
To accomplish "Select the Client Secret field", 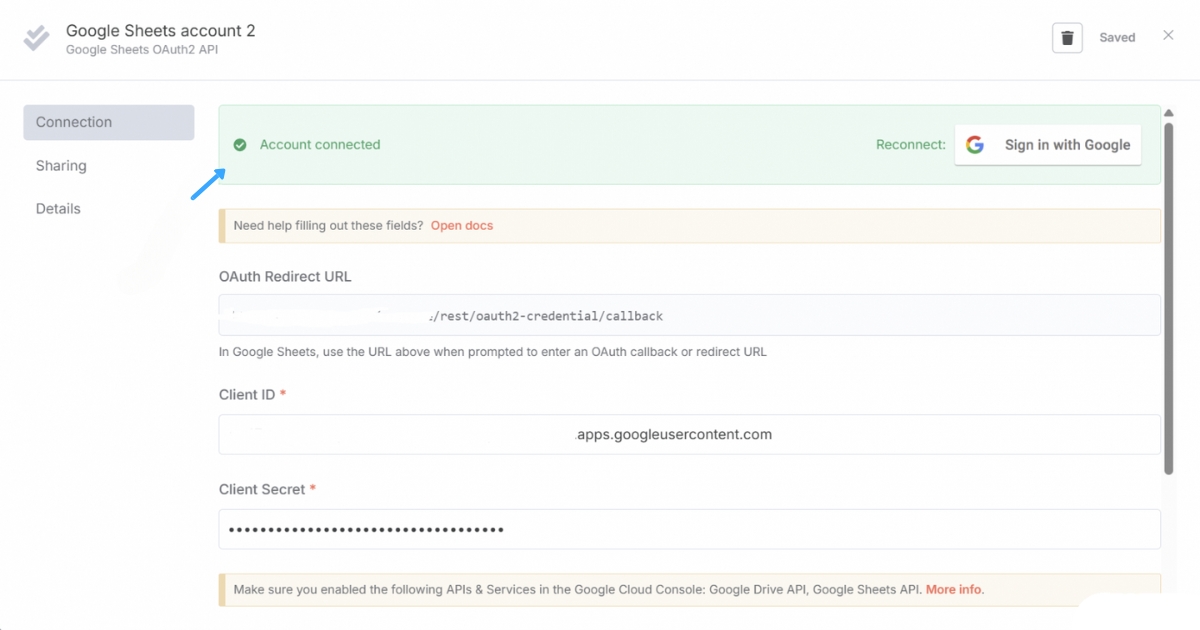I will pyautogui.click(x=690, y=529).
